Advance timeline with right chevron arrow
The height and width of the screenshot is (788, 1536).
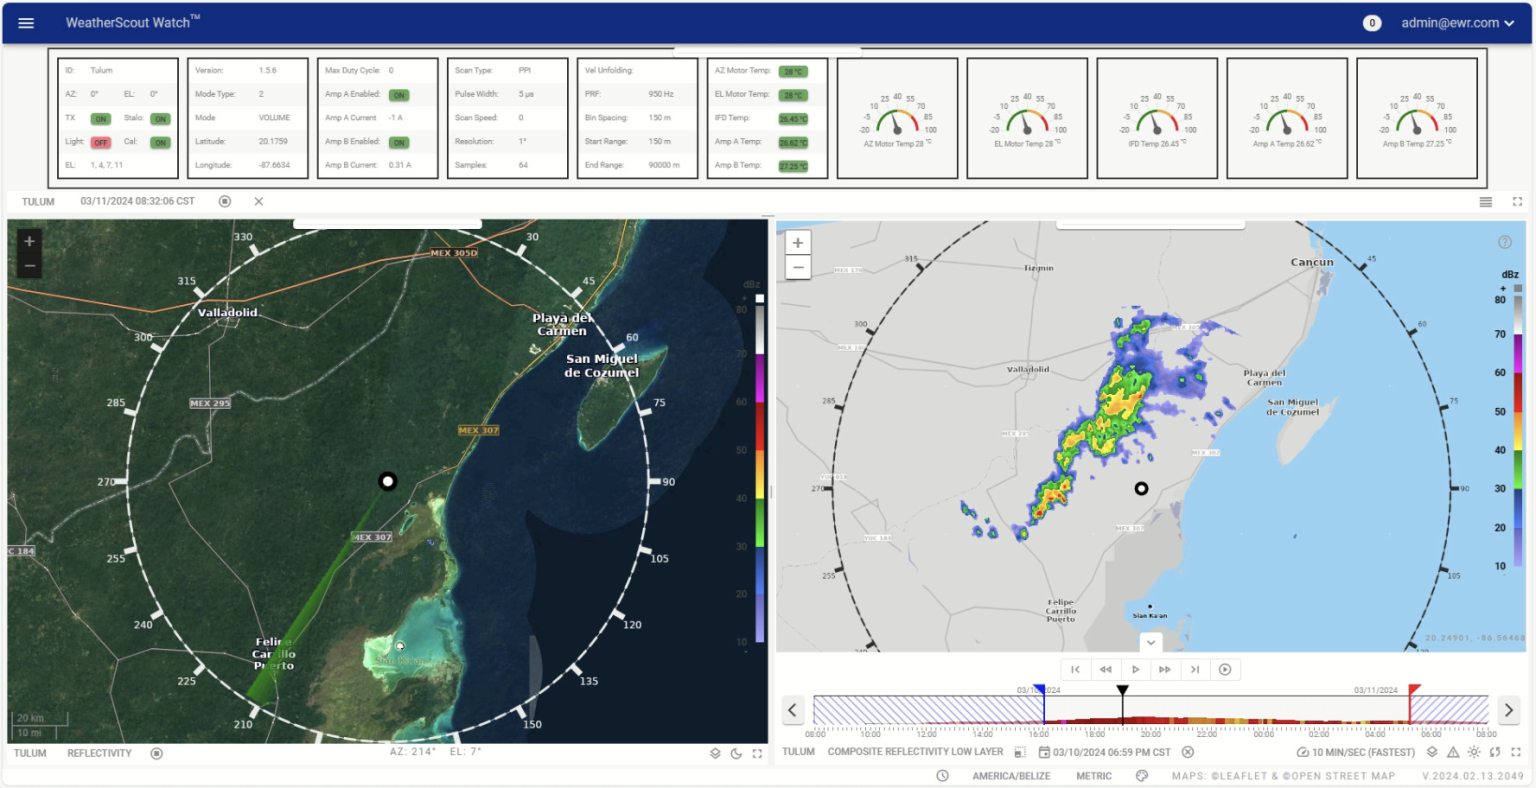tap(1508, 710)
